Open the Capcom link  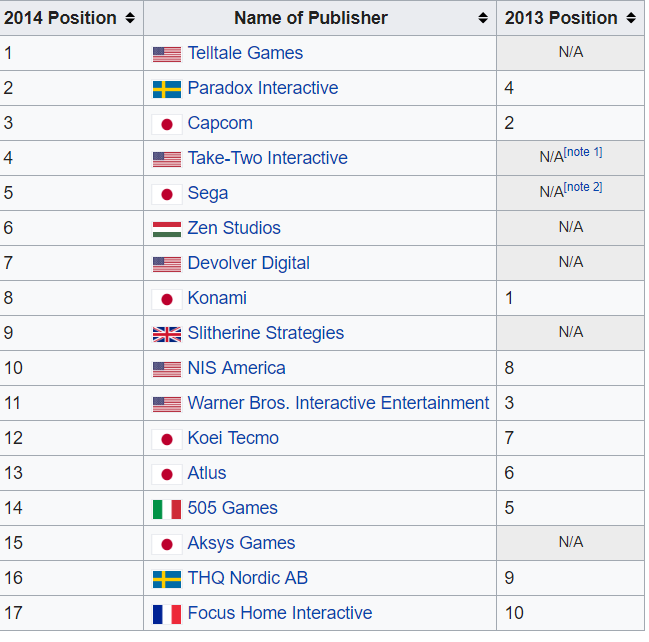click(x=220, y=123)
